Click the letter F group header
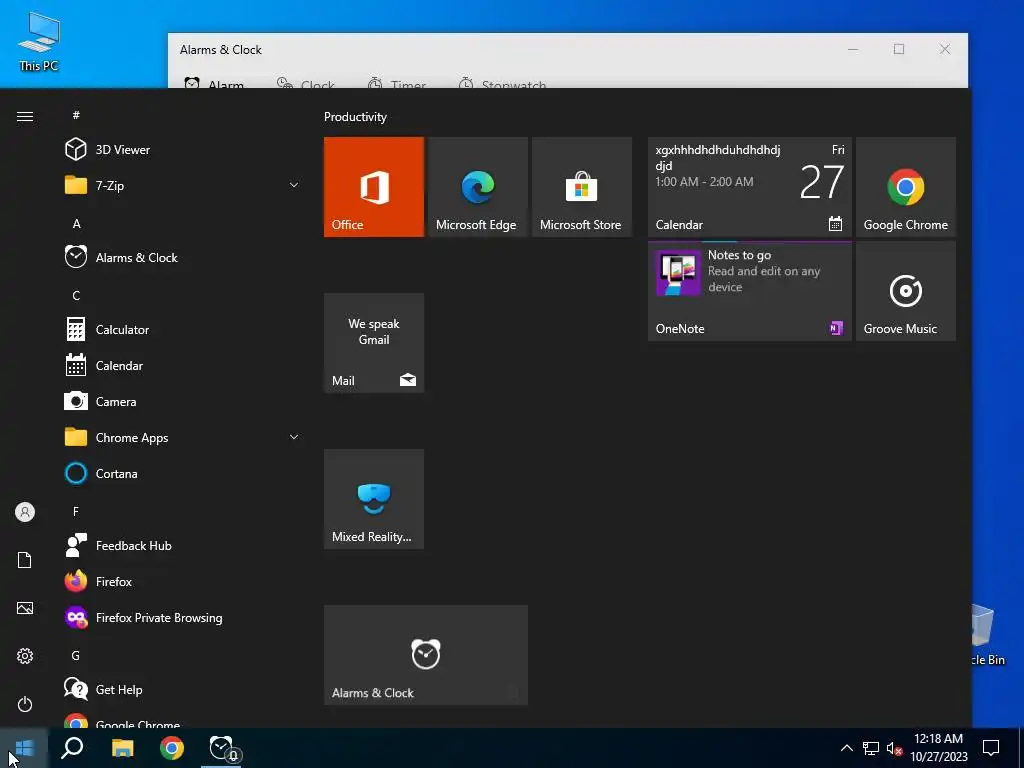 click(x=76, y=511)
